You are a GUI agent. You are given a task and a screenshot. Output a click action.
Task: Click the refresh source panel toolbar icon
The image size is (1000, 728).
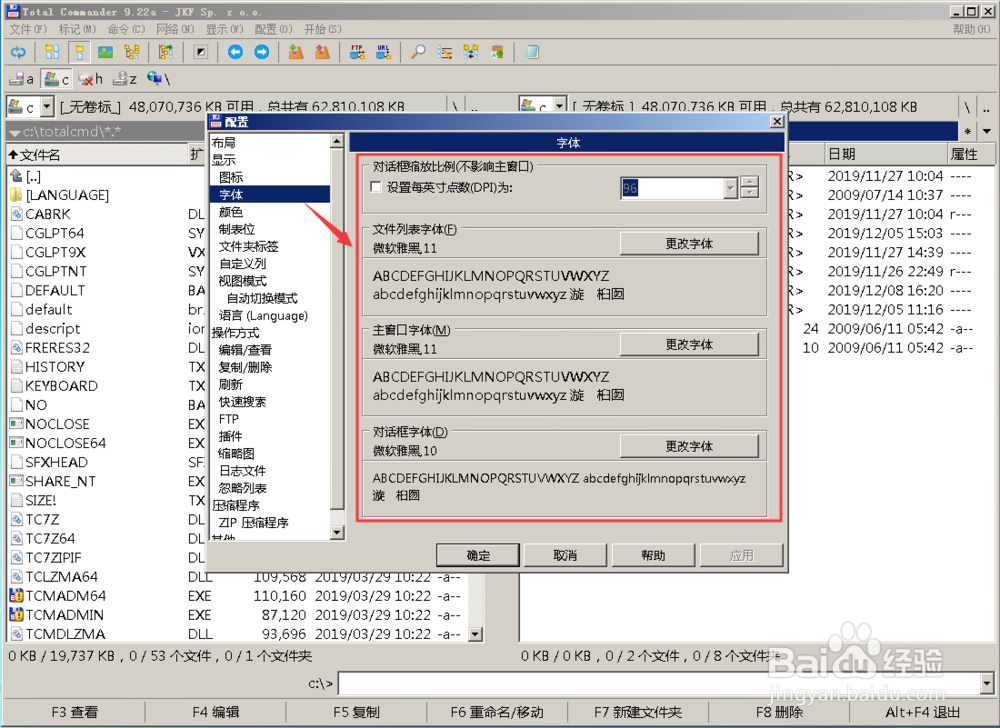[x=18, y=52]
